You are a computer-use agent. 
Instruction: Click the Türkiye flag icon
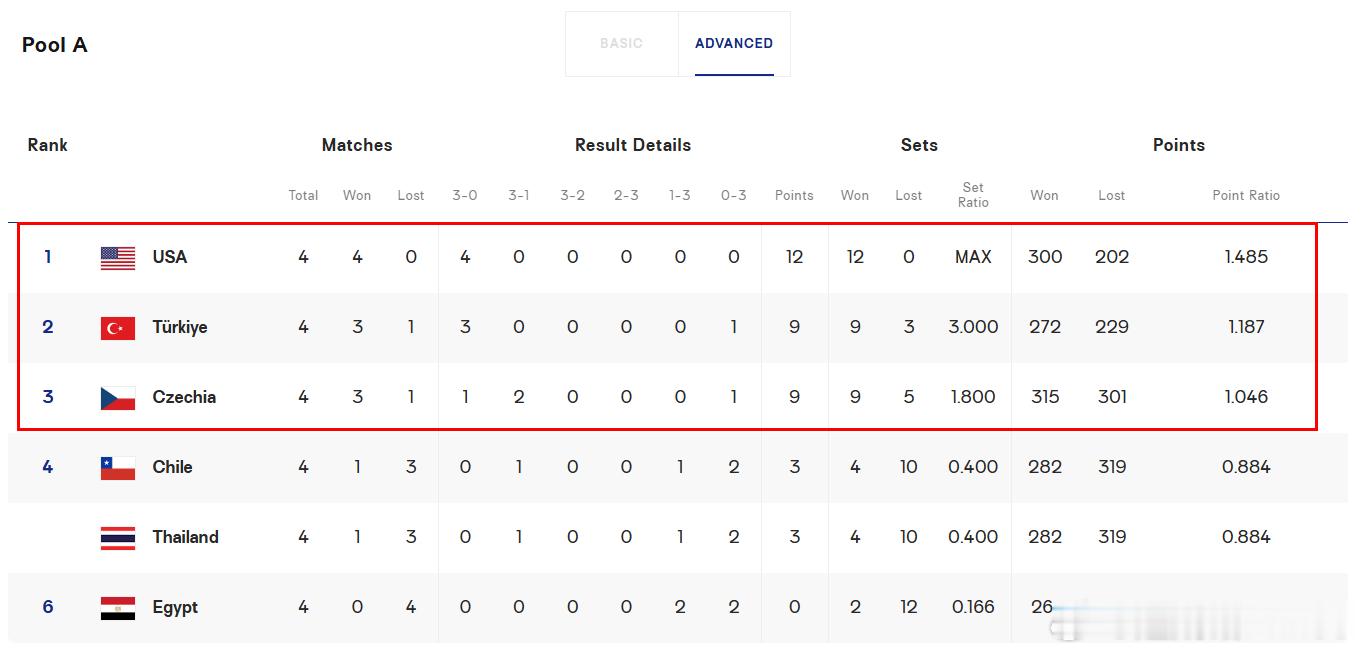click(x=118, y=328)
